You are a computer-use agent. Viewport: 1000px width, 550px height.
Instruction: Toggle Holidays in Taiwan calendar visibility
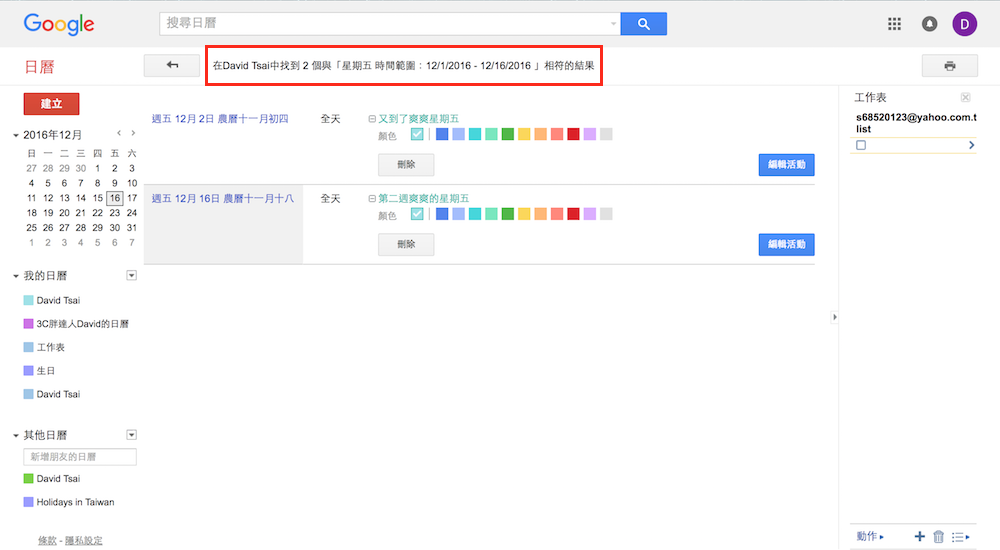28,502
